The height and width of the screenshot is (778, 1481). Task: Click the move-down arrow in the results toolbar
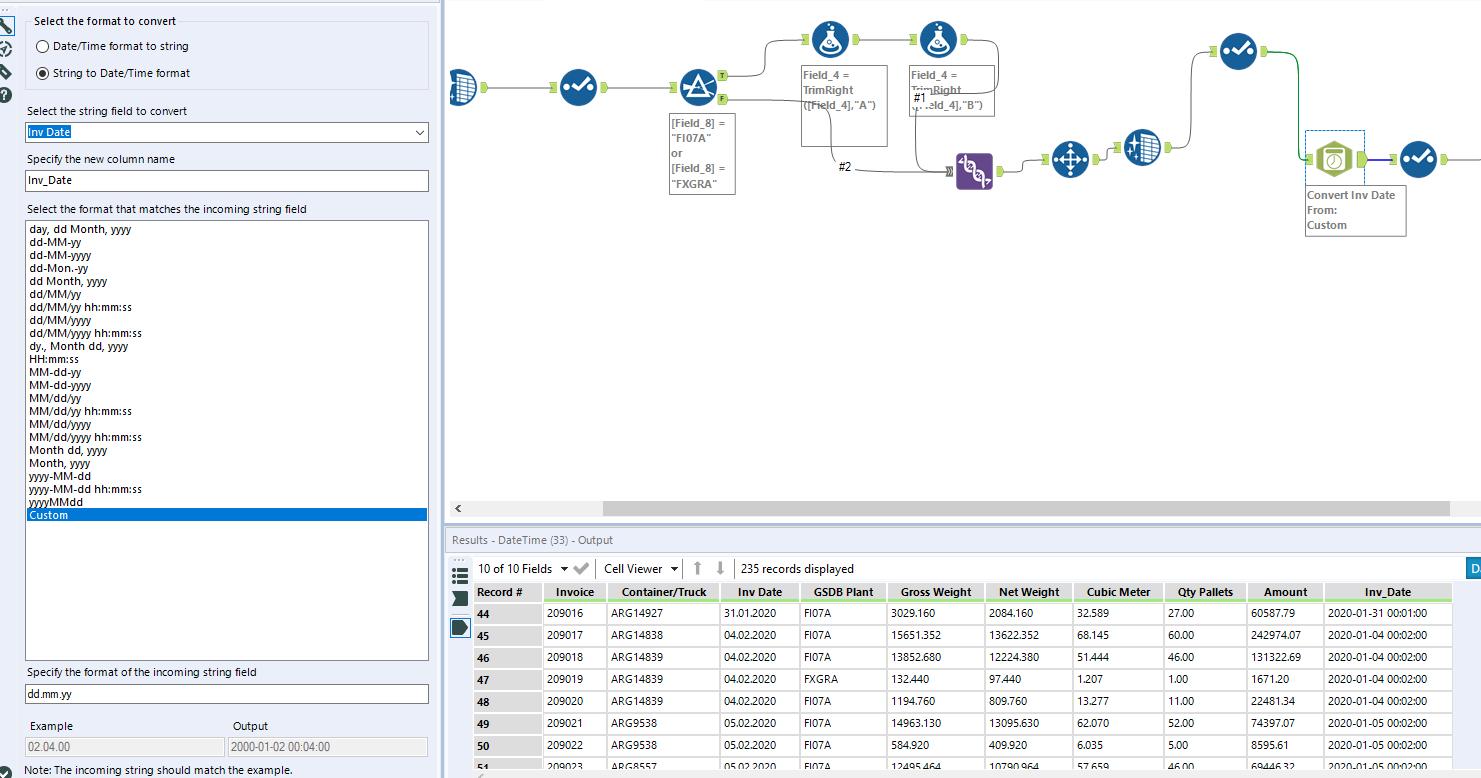coord(720,568)
